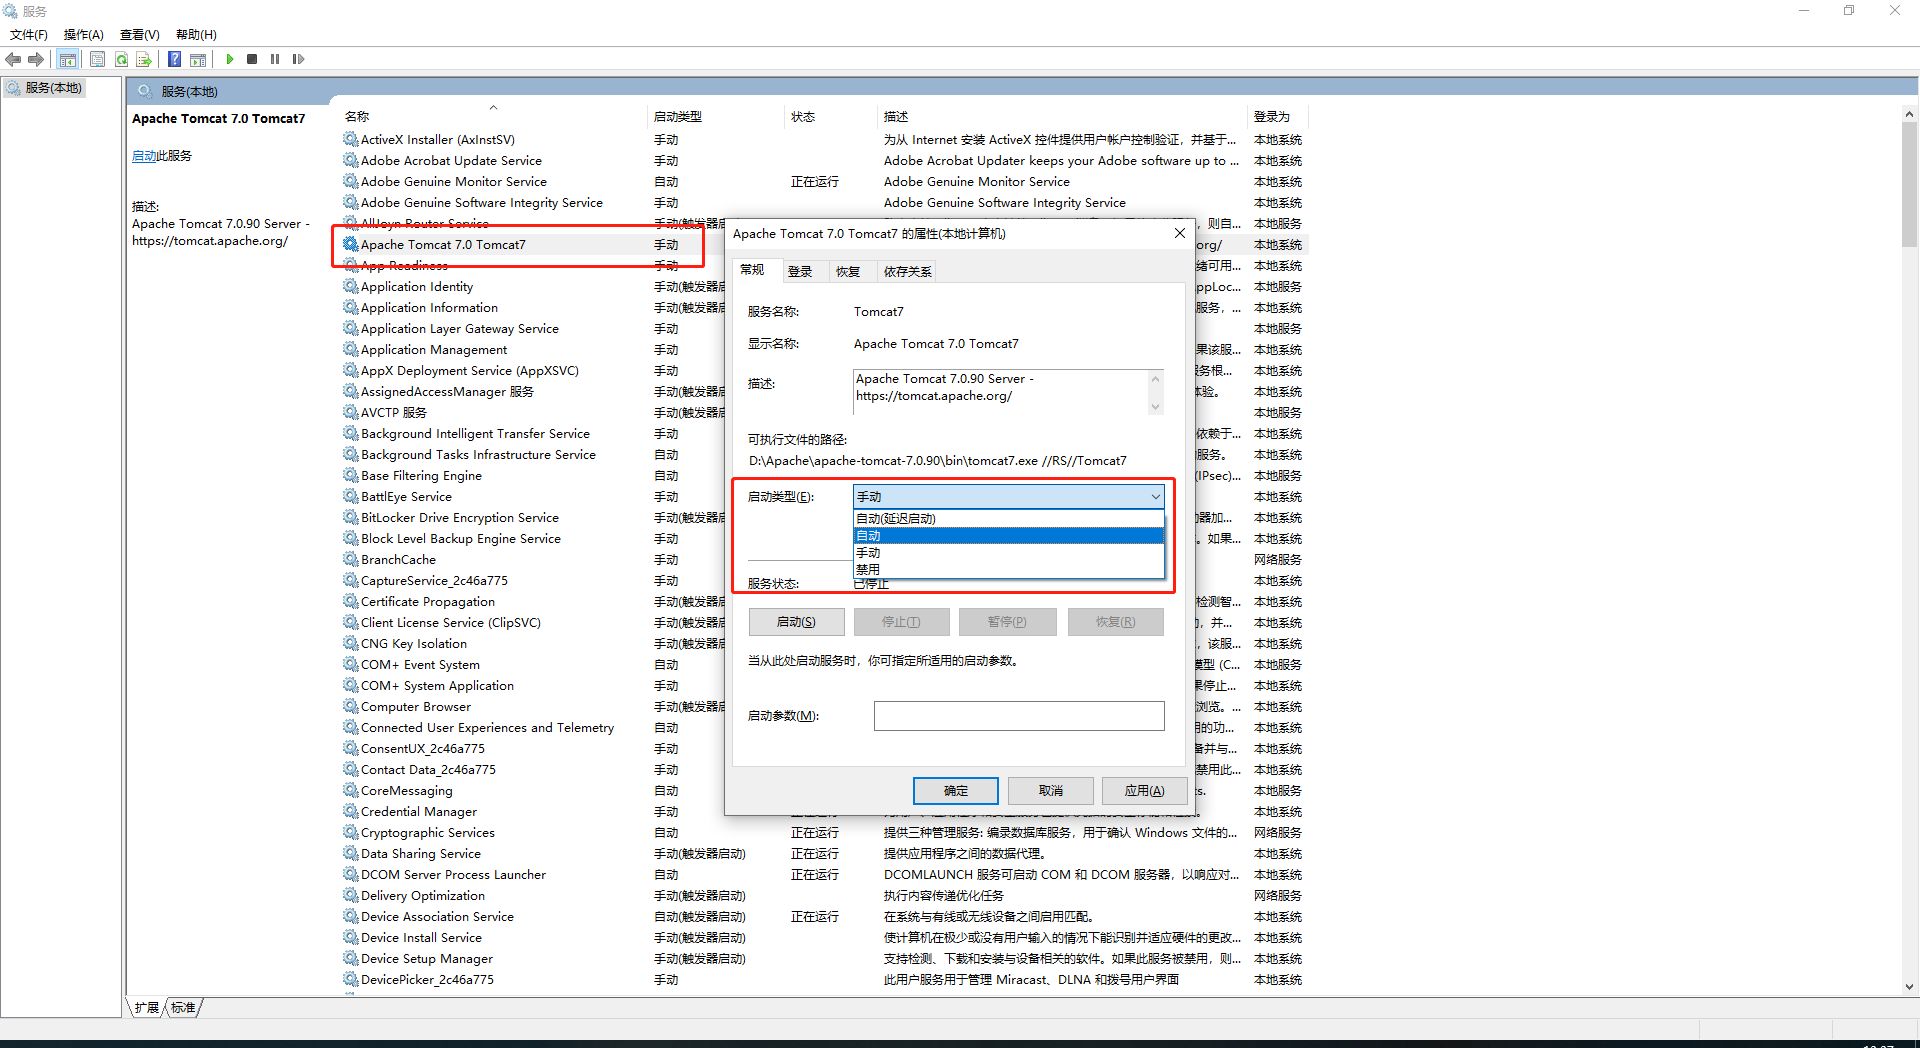Click the gear icon of Base Filtering Engine

[350, 475]
